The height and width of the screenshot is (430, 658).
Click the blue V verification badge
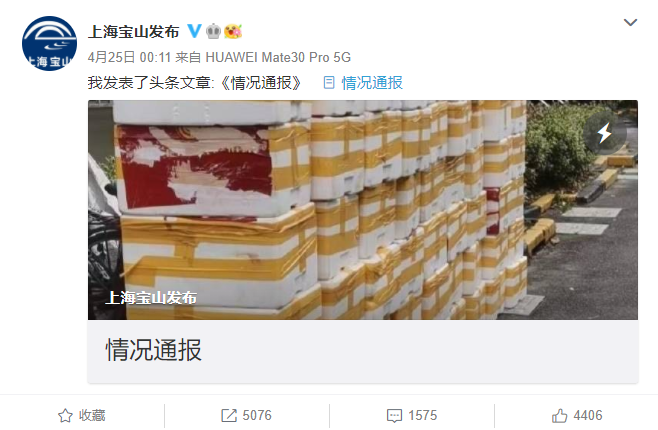click(x=194, y=31)
